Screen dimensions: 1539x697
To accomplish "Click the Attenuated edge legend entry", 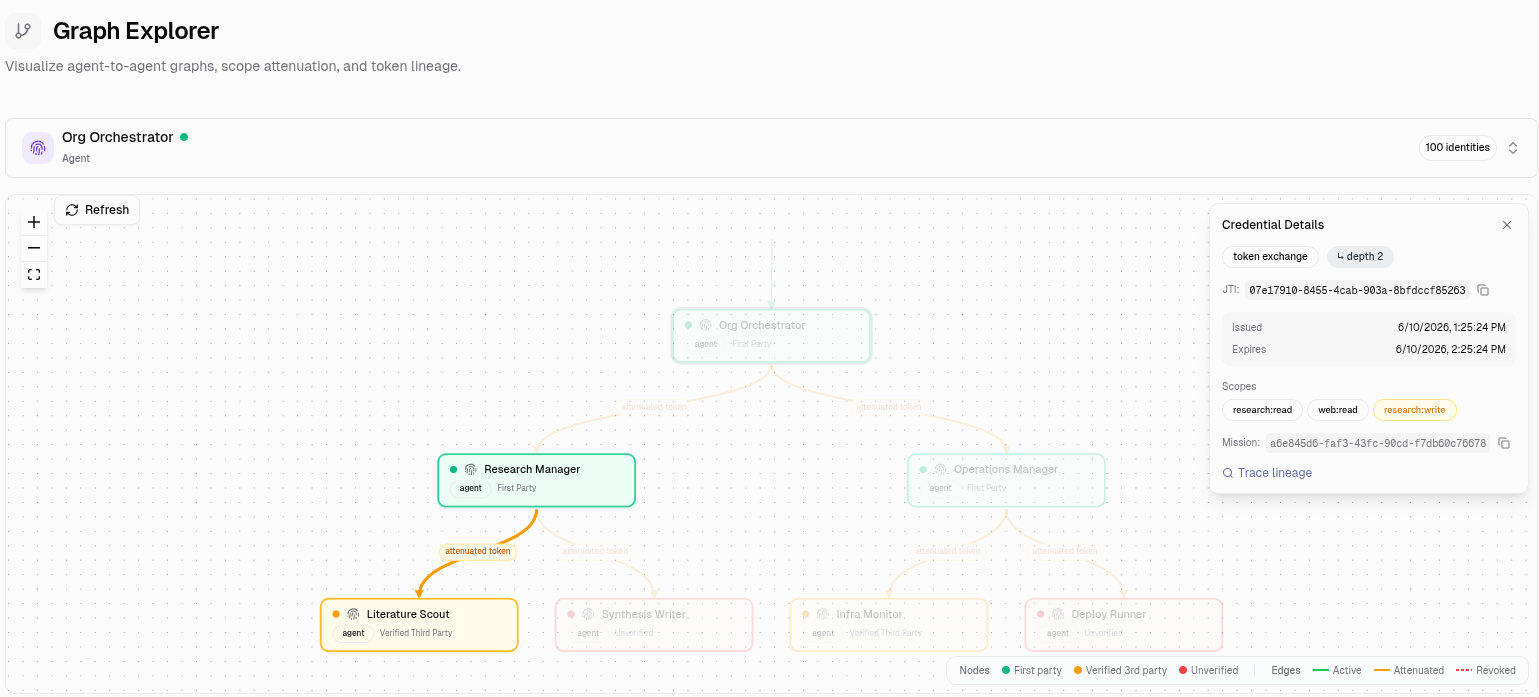I will tap(1409, 670).
